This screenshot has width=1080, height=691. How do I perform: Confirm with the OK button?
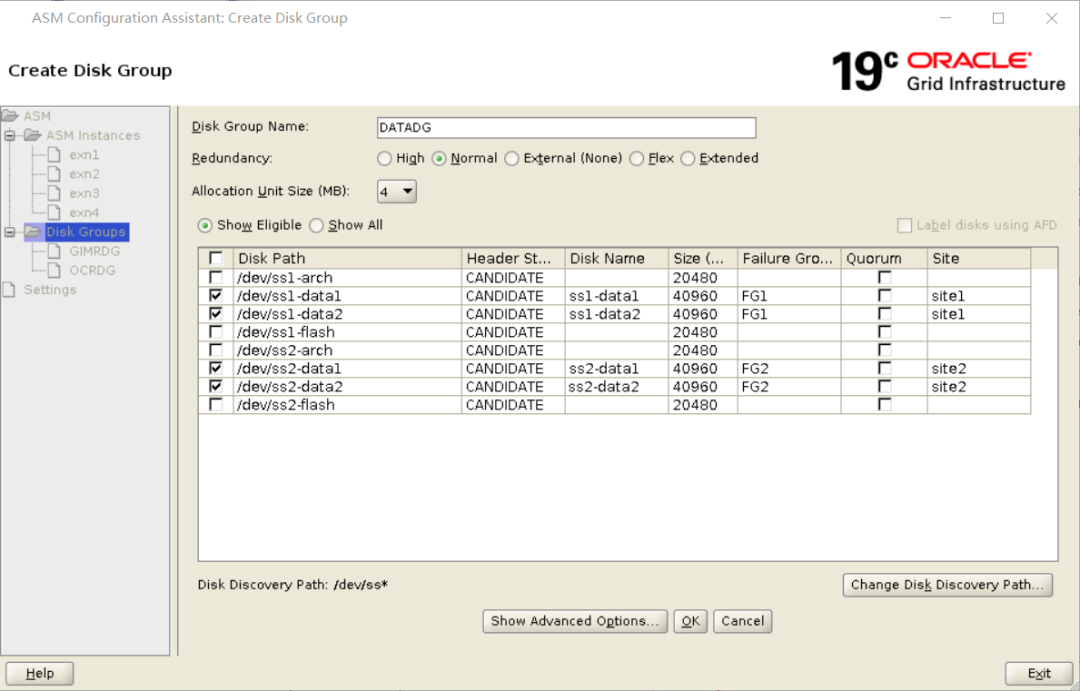690,621
